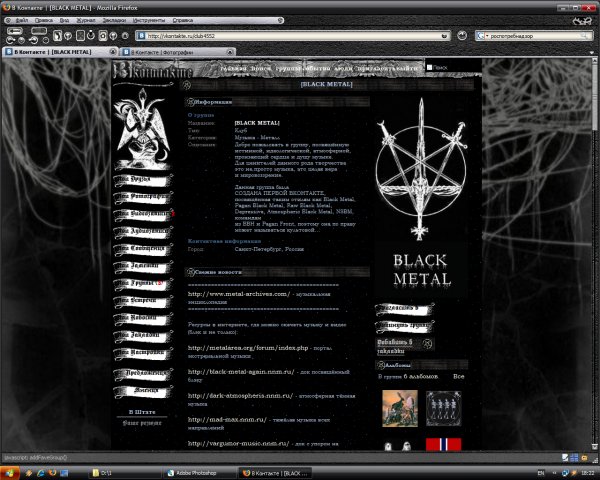The height and width of the screenshot is (480, 600).
Task: Click the pentagram icon beside group title
Action: [186, 85]
